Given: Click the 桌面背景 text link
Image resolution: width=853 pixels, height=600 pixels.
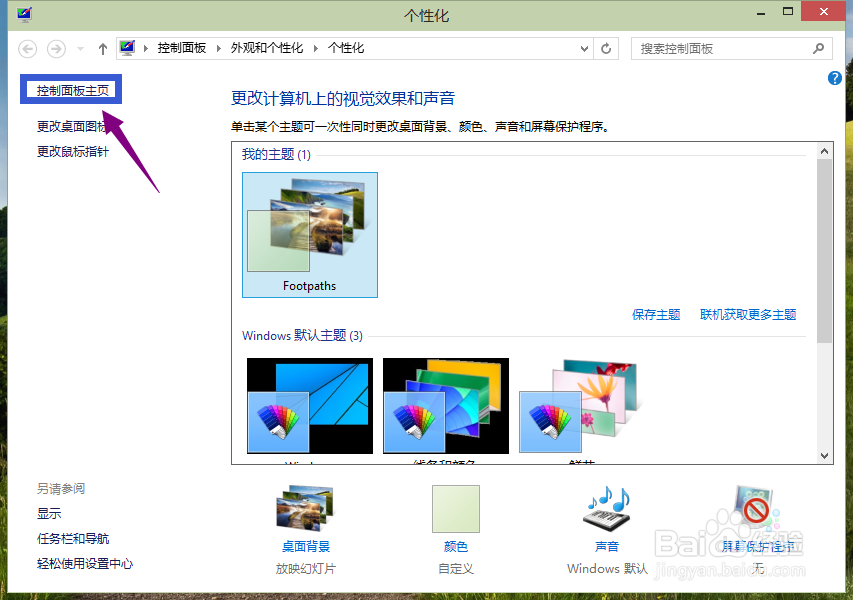Looking at the screenshot, I should point(306,546).
